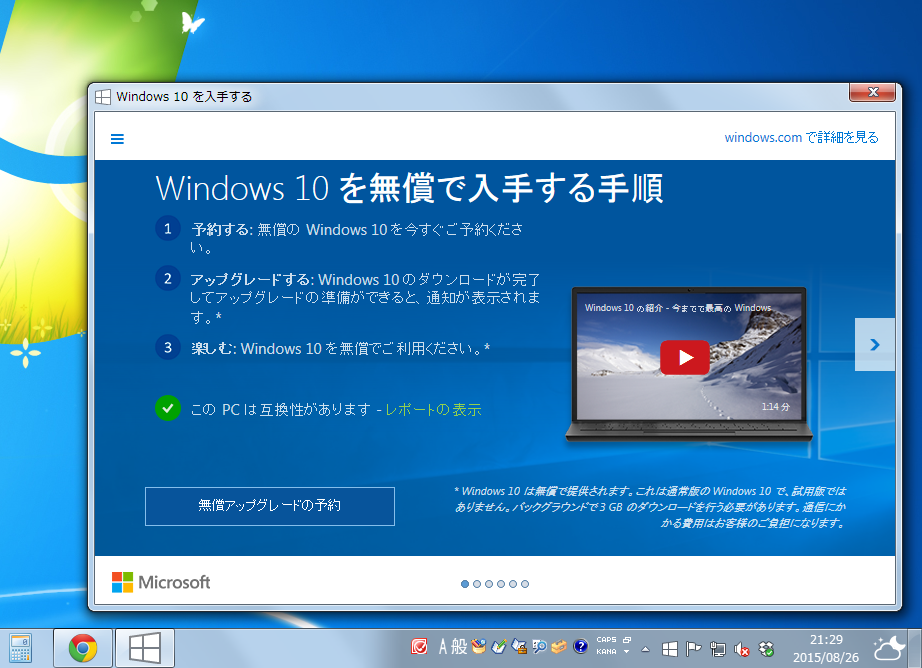Click the 'この PC は互換性があります' text
Viewport: 922px width, 668px height.
pyautogui.click(x=281, y=409)
